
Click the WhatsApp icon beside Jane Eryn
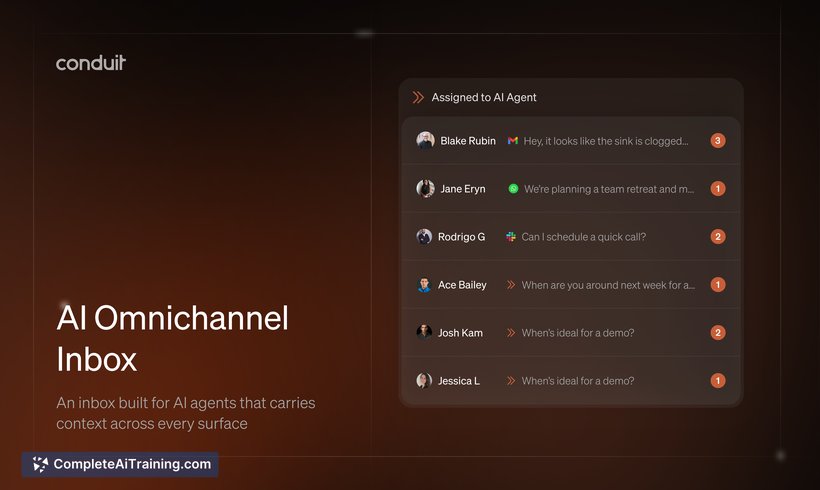pos(513,189)
